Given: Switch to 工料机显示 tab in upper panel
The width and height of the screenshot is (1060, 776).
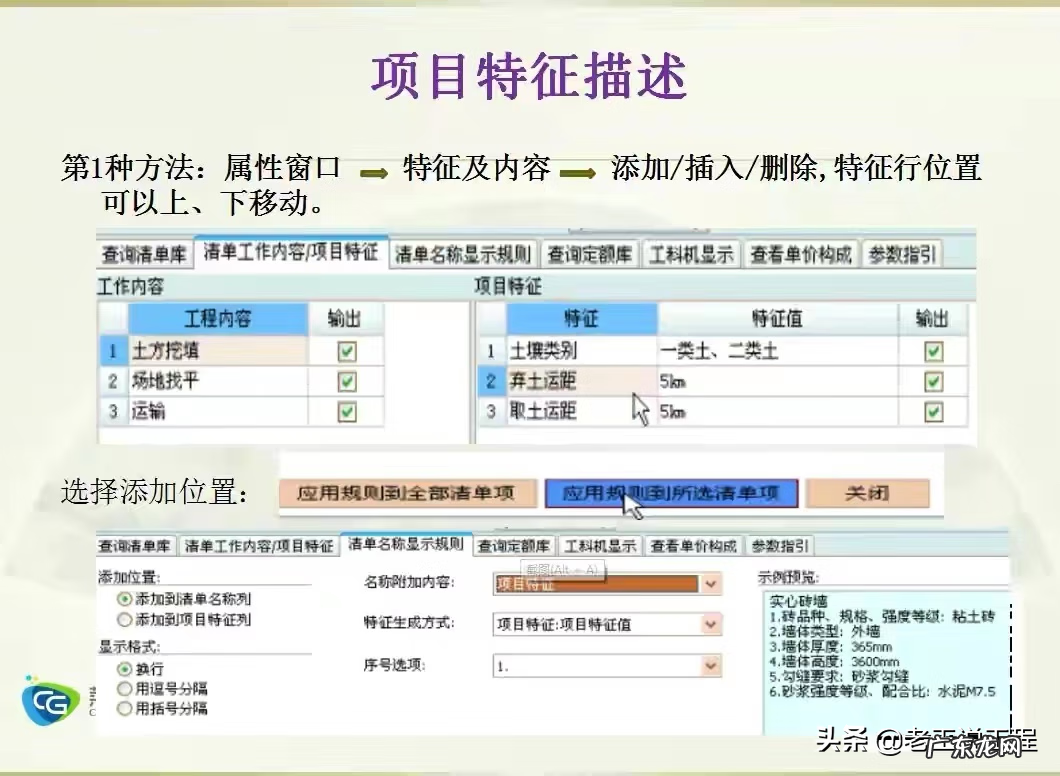Looking at the screenshot, I should point(692,254).
